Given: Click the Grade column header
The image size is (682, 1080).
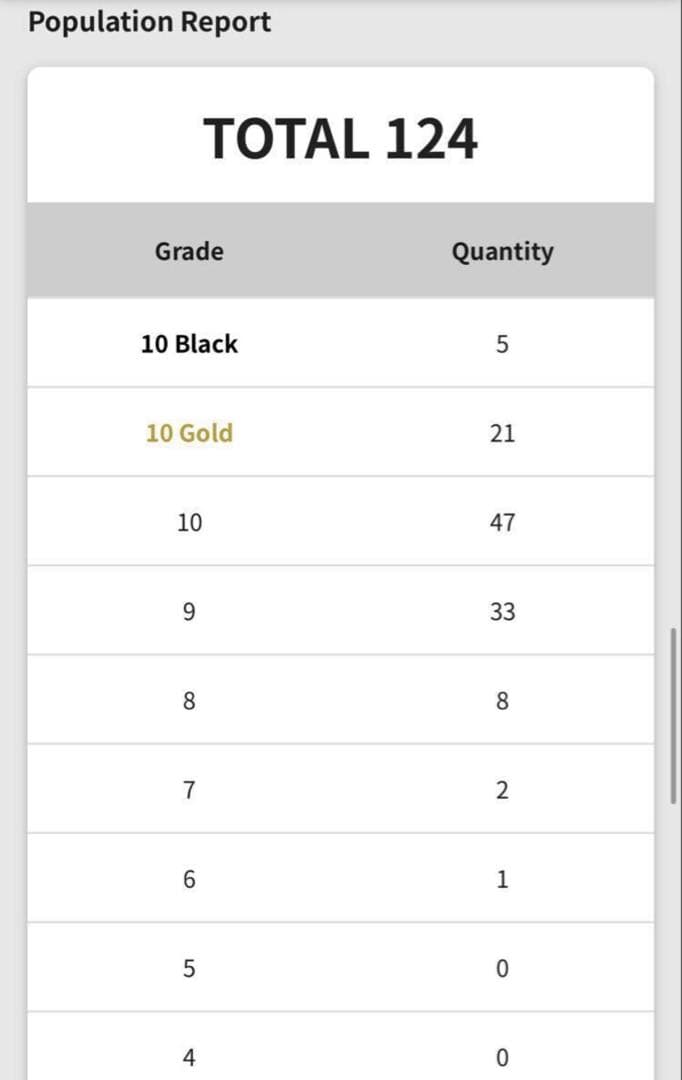Looking at the screenshot, I should [189, 251].
